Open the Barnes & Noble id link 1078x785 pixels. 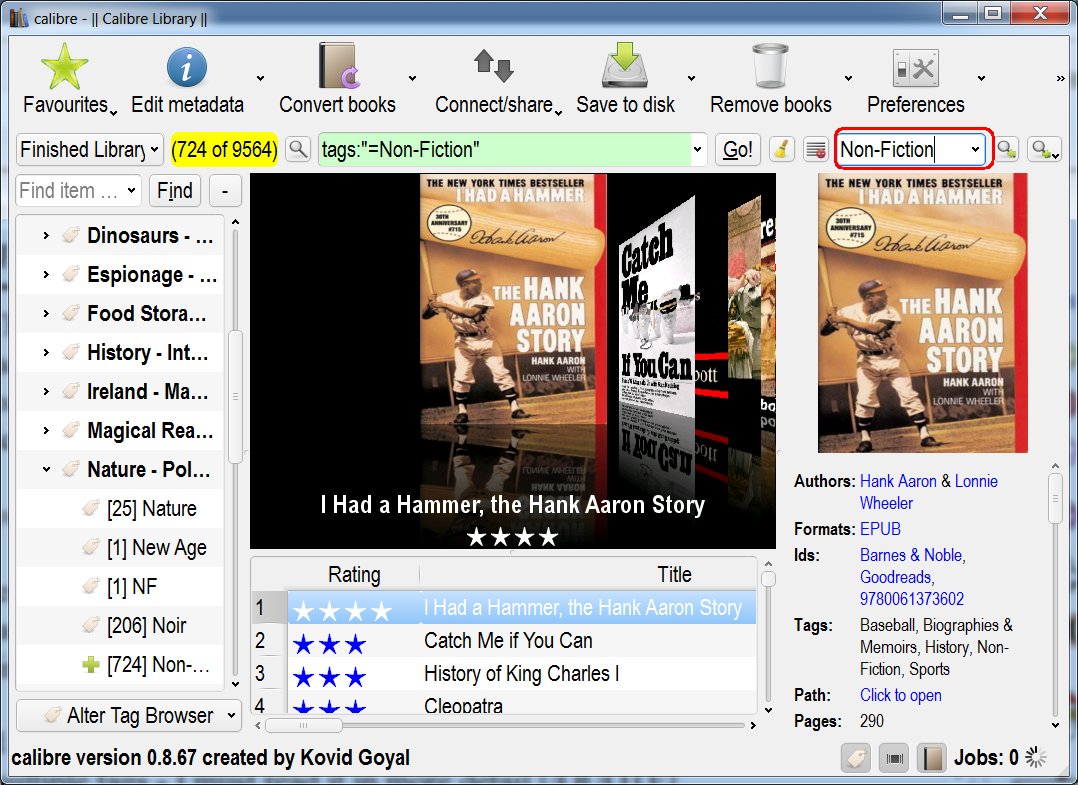912,555
